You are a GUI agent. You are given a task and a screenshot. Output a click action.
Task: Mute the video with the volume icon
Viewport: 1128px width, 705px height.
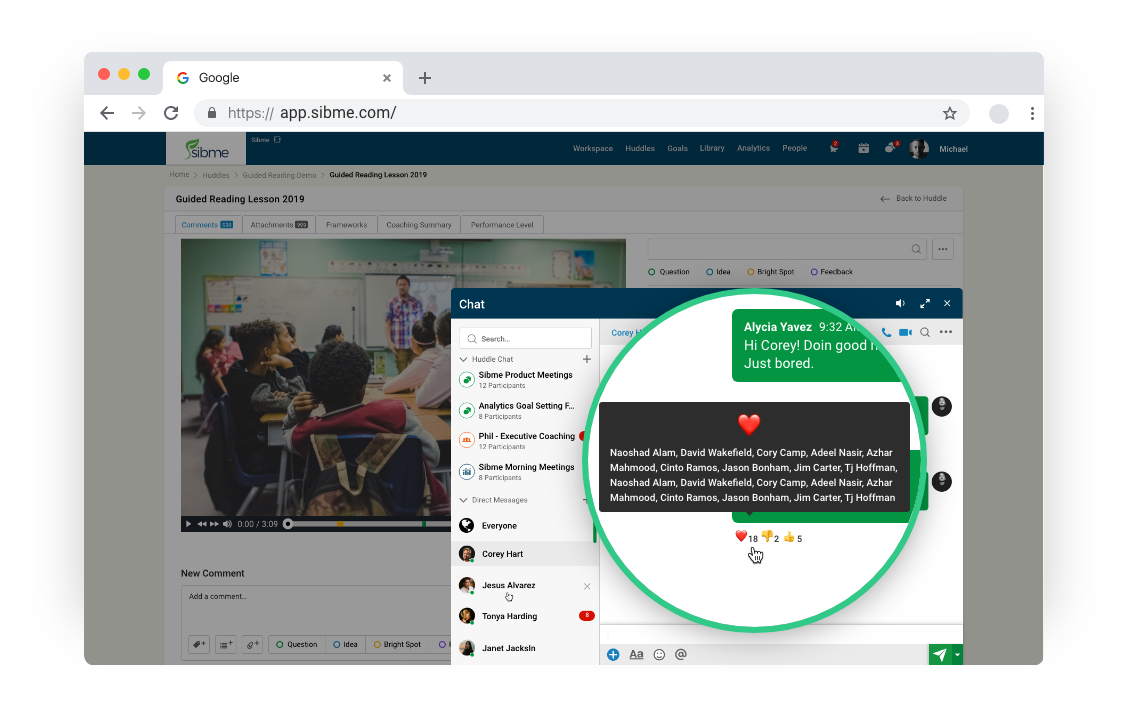pos(227,524)
